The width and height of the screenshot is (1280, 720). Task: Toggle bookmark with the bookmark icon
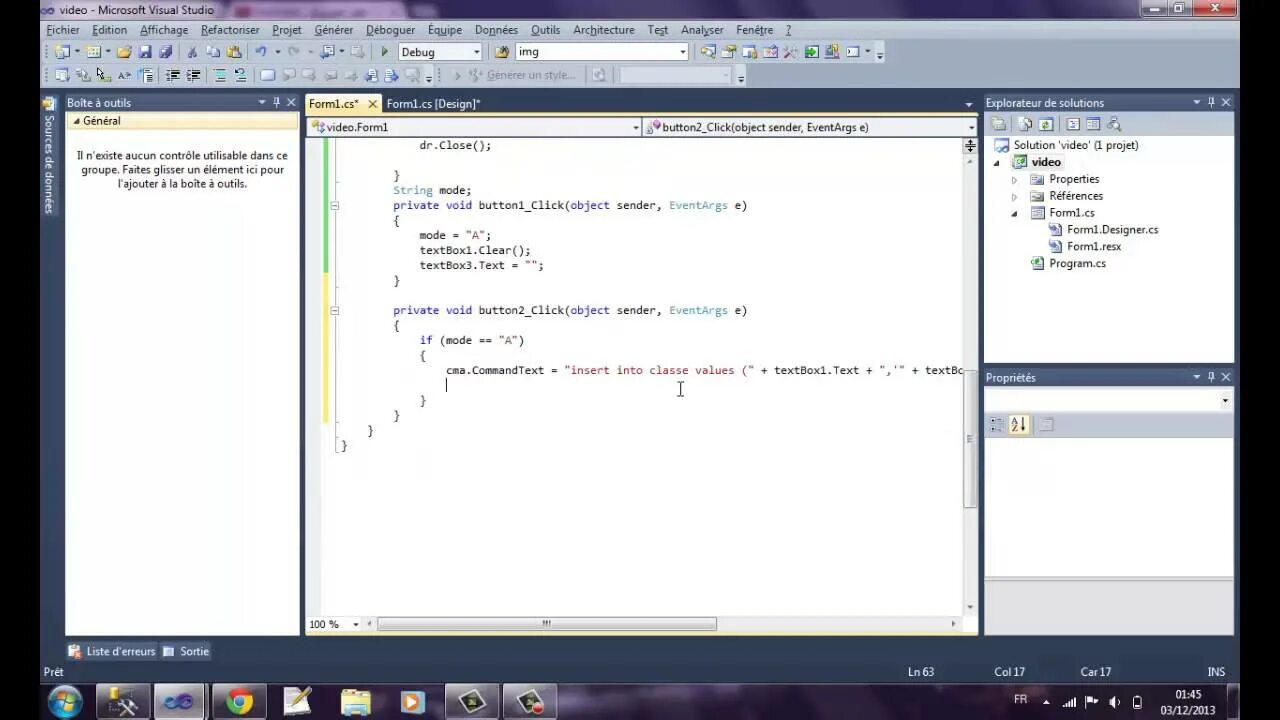pos(267,75)
